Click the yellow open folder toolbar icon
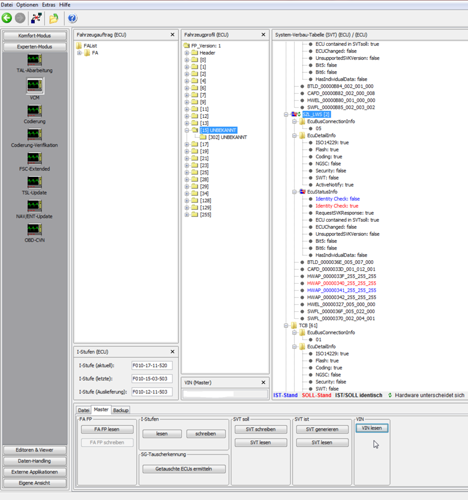The height and width of the screenshot is (500, 468). tap(54, 18)
